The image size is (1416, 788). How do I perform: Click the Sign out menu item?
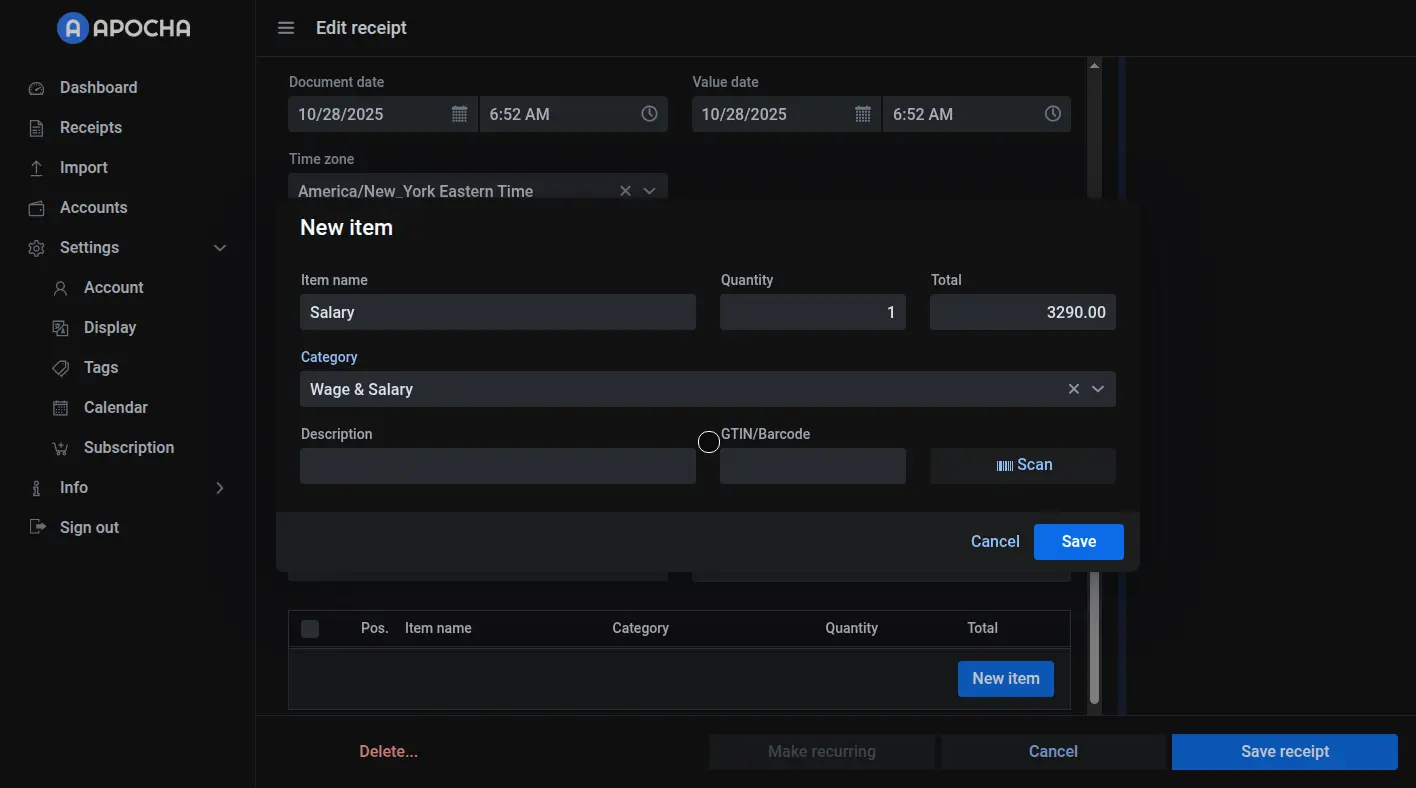pos(89,528)
